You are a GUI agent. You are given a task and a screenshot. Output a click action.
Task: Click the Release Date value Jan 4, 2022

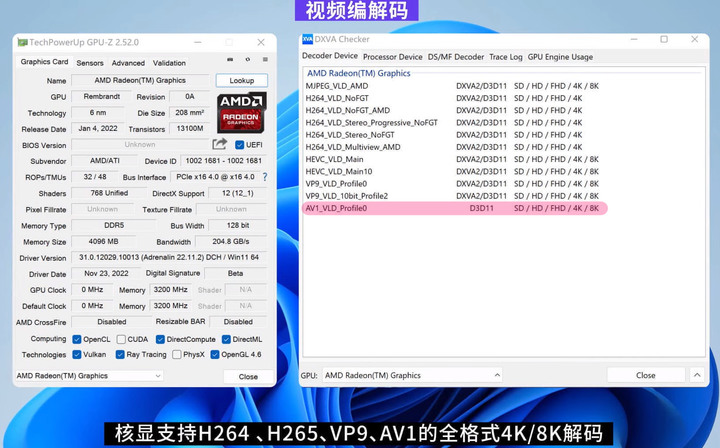tap(98, 129)
